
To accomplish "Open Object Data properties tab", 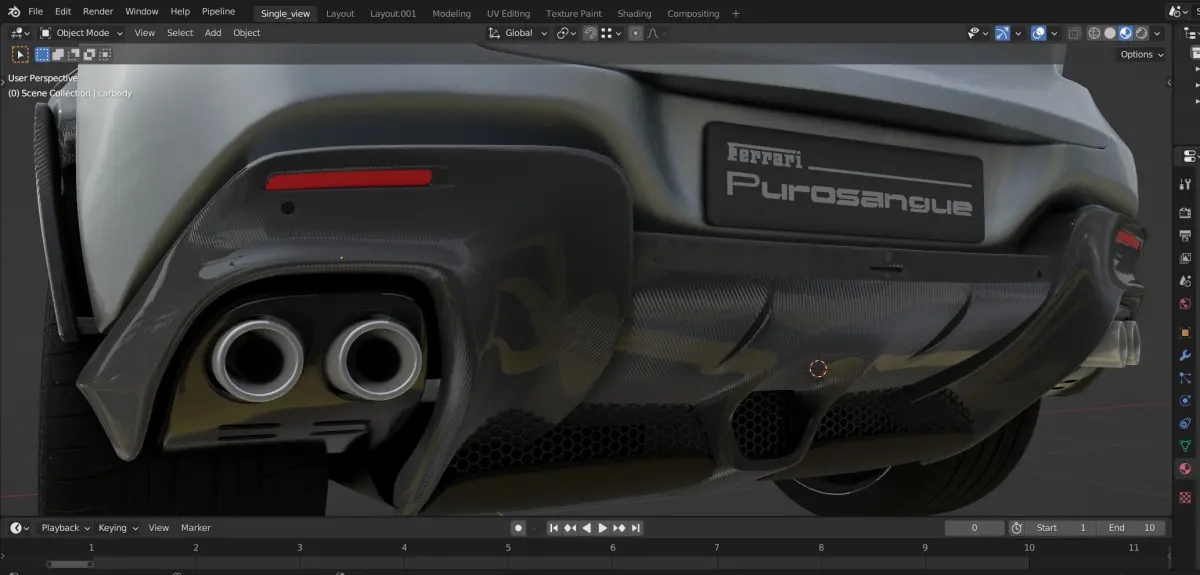I will tap(1186, 446).
